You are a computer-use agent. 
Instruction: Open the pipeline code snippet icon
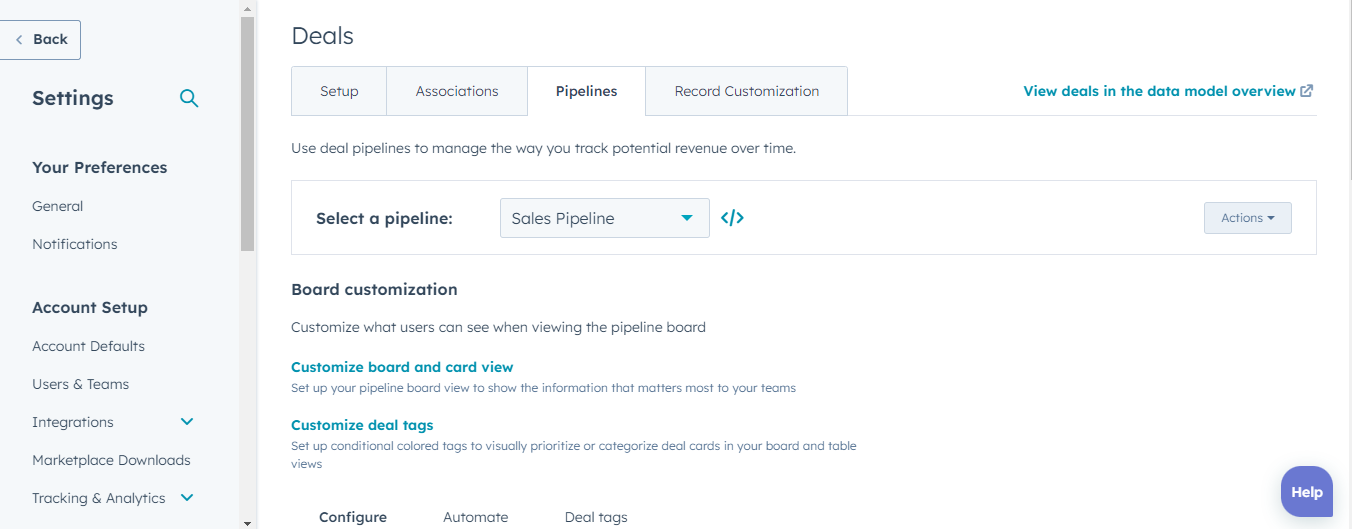pos(733,218)
